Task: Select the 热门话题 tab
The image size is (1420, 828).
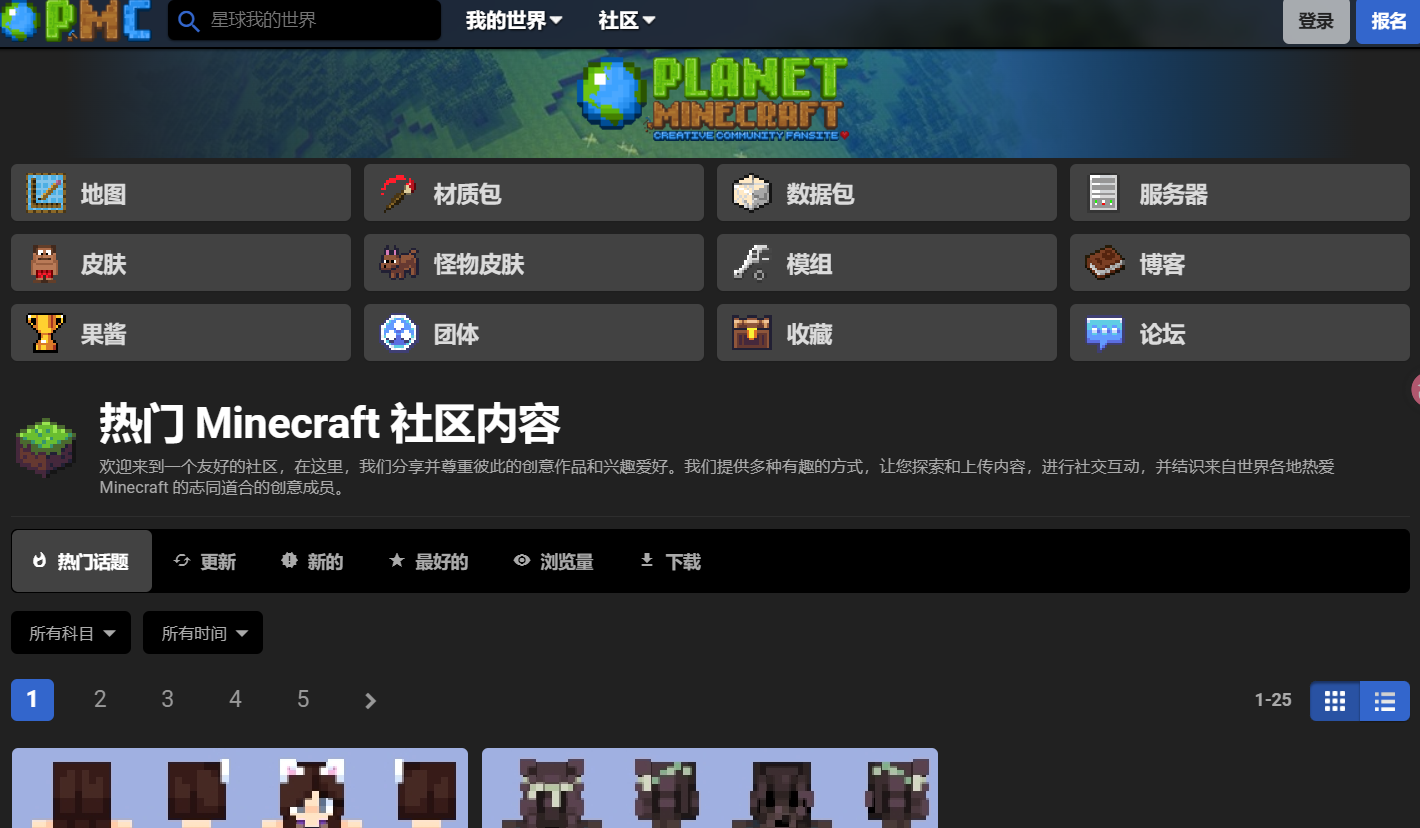Action: coord(82,561)
